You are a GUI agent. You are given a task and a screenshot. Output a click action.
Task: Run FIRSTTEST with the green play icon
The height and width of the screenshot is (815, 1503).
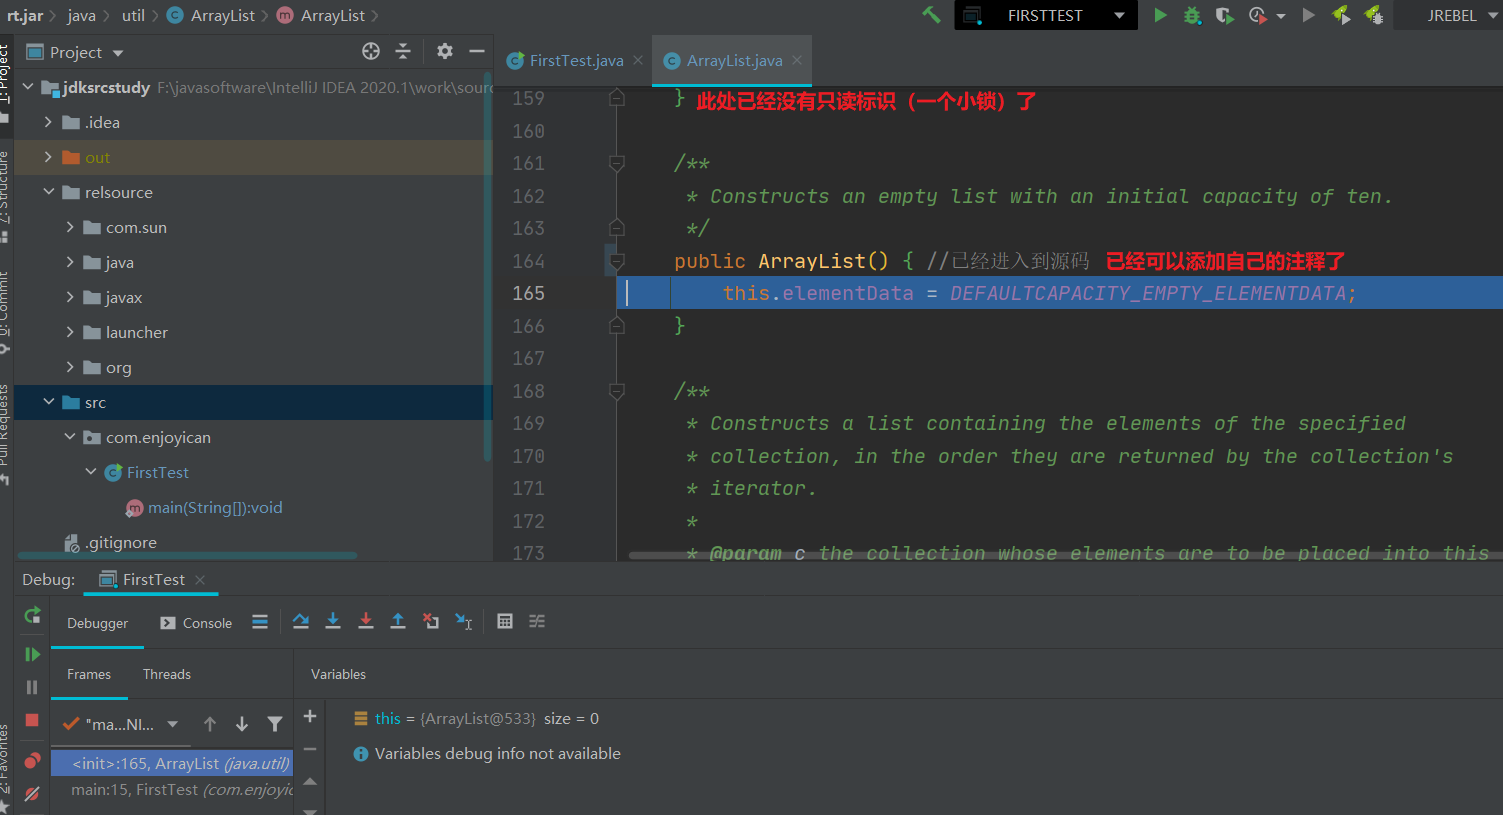[1160, 15]
